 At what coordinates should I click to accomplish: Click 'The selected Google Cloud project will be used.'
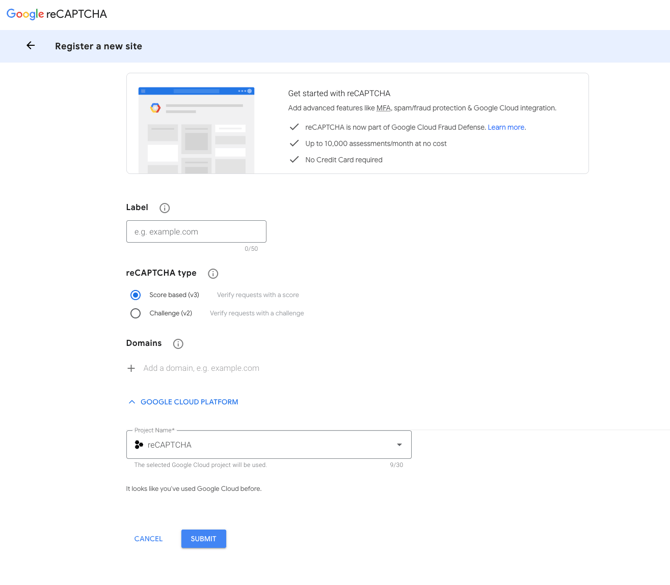pyautogui.click(x=200, y=464)
